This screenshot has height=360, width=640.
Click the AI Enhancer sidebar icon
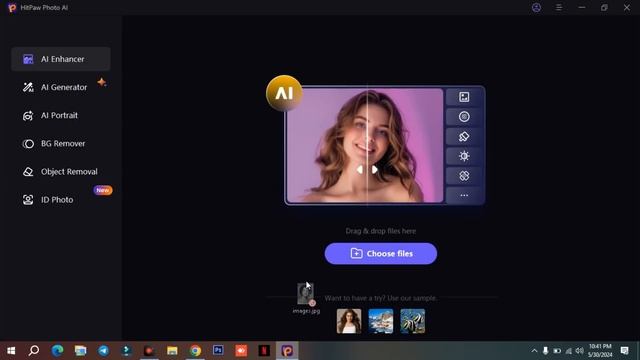pyautogui.click(x=28, y=60)
